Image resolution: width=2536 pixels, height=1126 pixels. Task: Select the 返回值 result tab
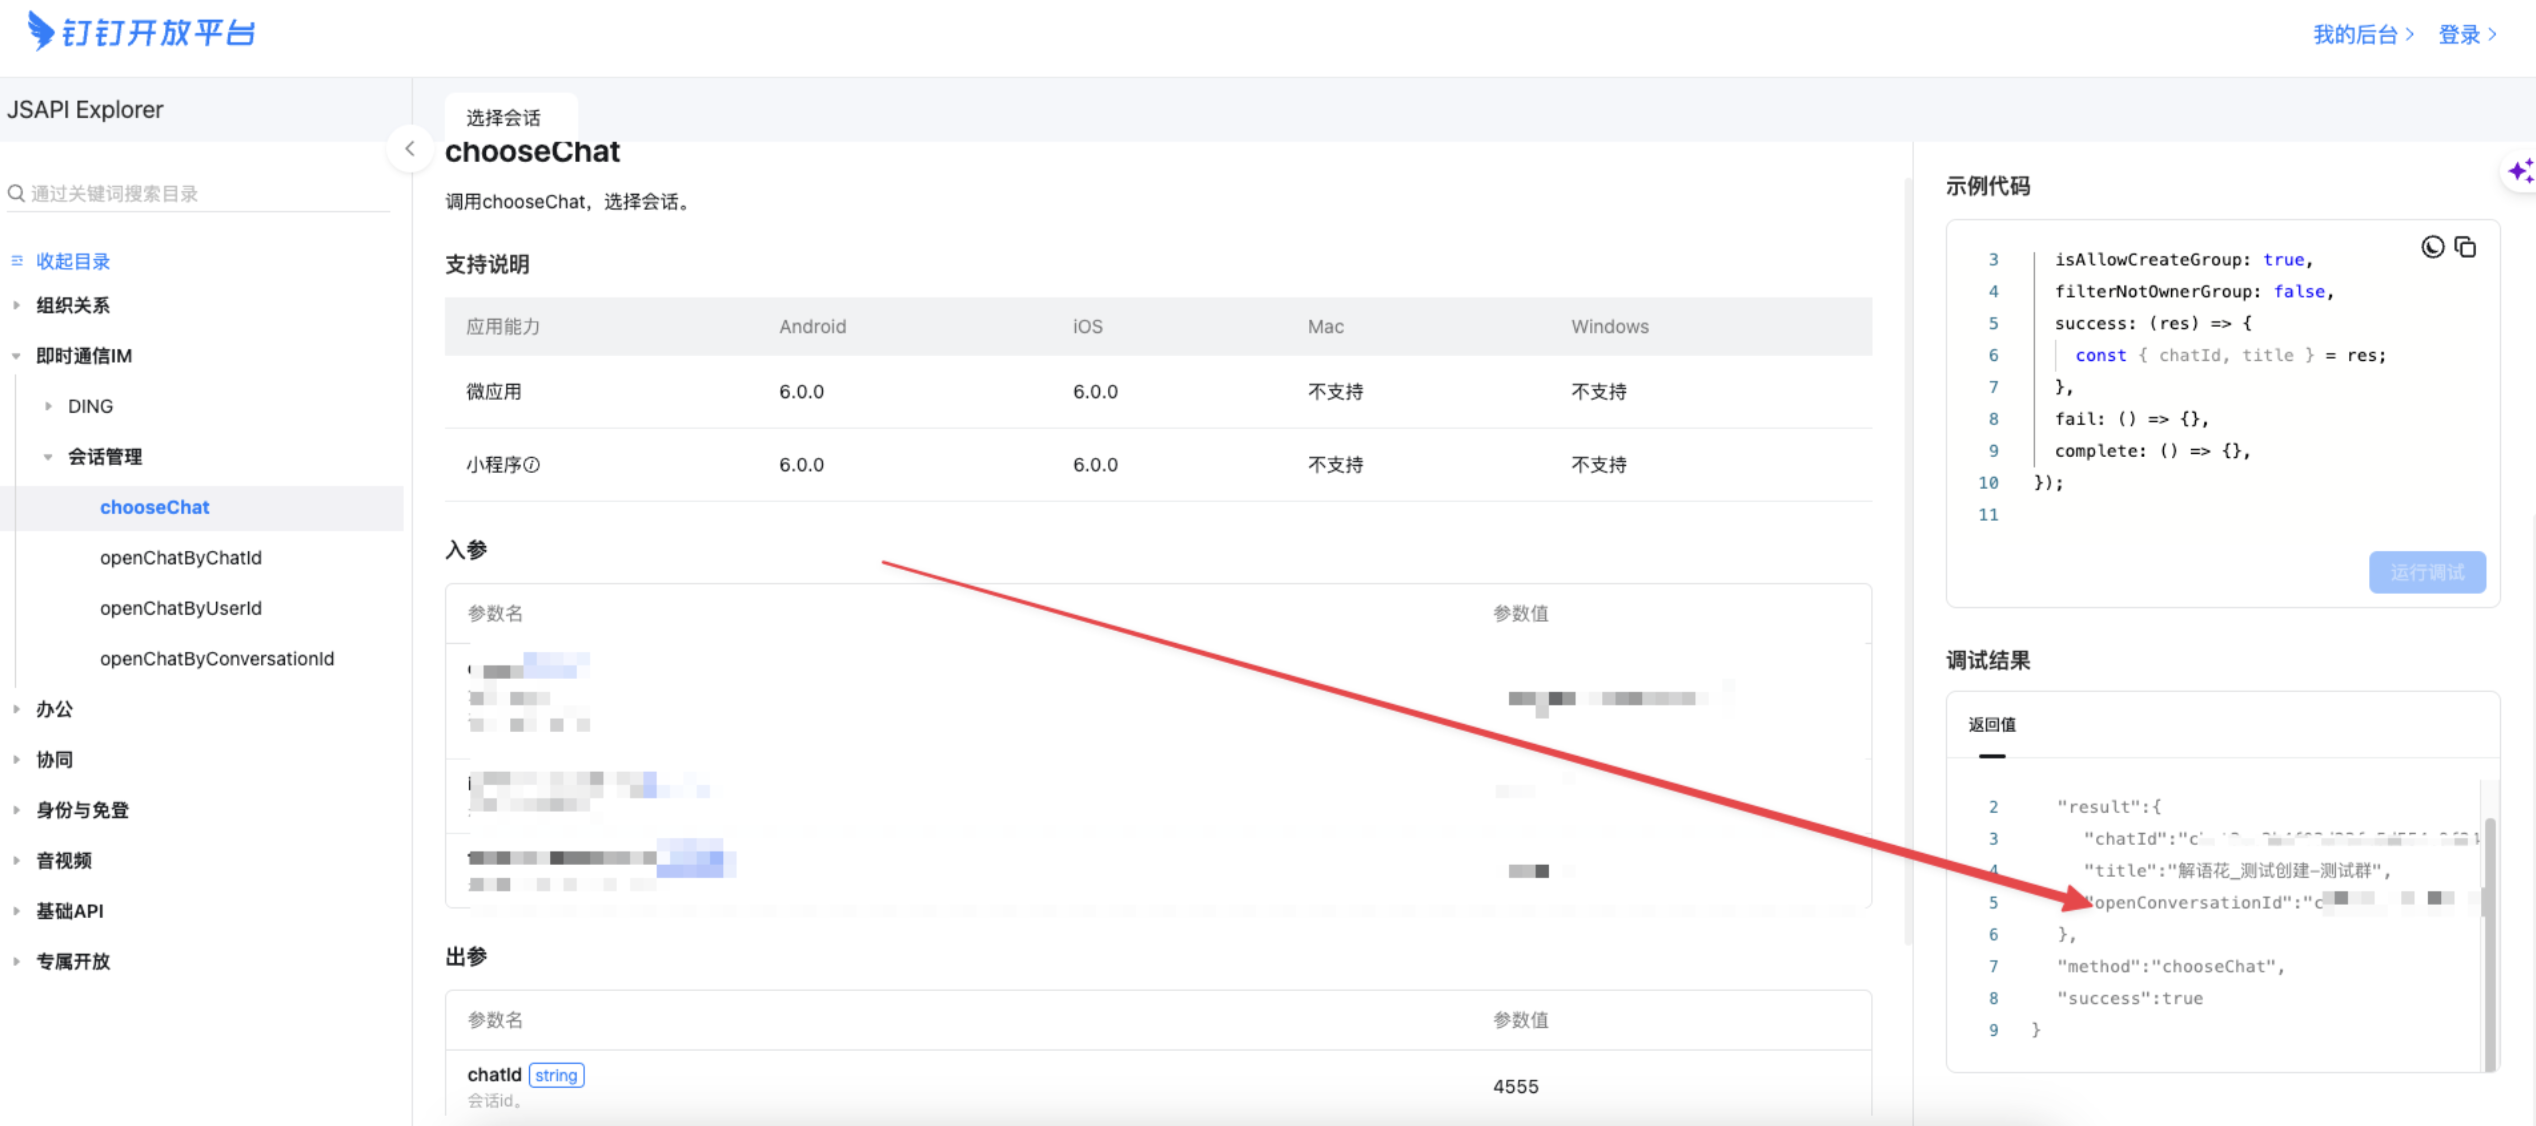click(1991, 725)
